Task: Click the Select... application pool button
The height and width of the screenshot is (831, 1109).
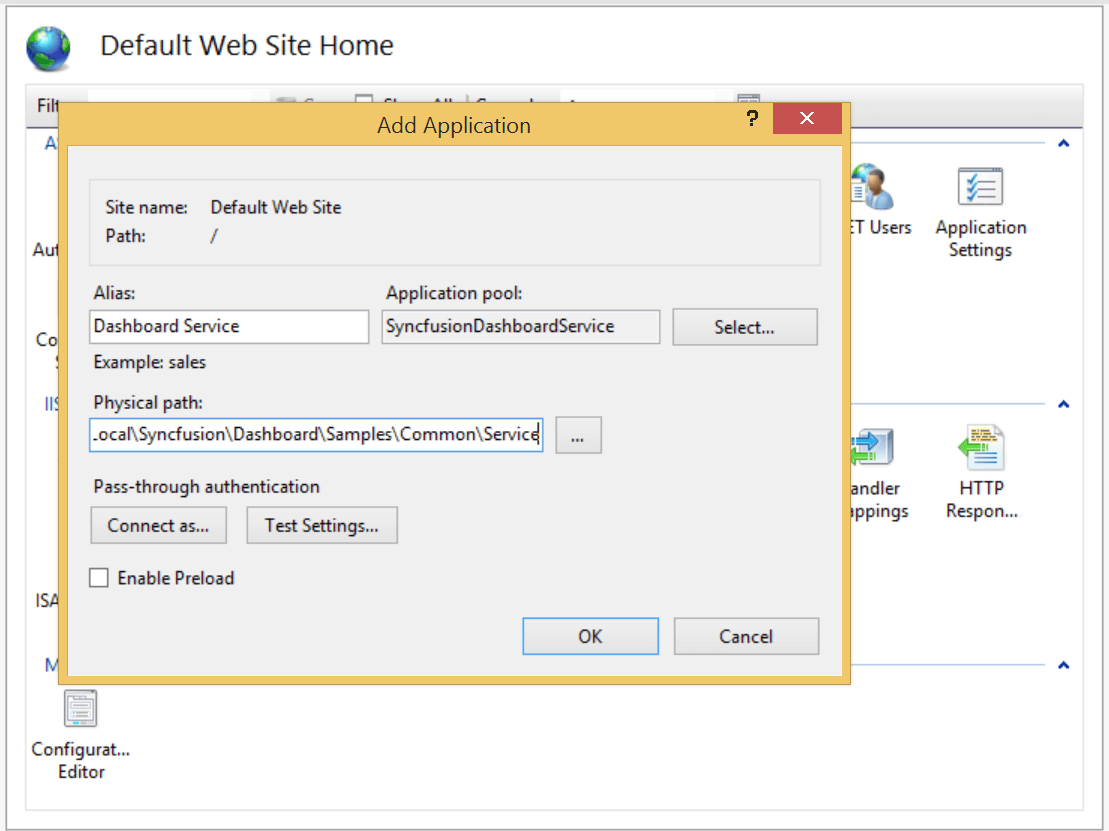Action: [745, 327]
